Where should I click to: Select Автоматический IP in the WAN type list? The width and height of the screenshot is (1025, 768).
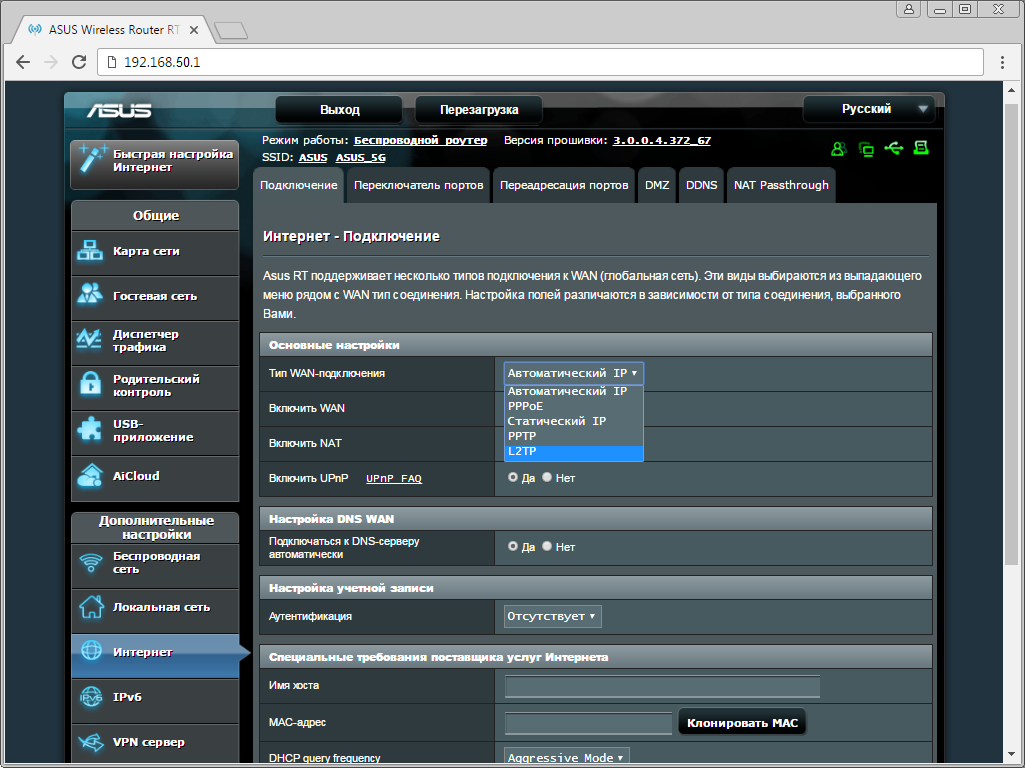573,392
